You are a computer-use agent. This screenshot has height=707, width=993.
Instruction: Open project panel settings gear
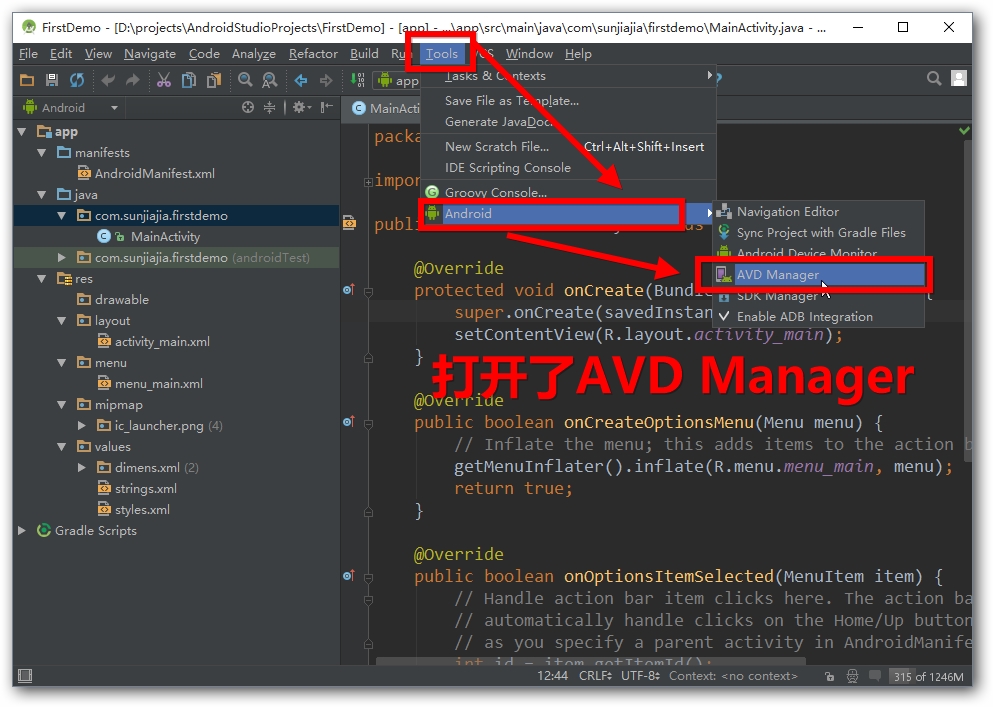(x=301, y=108)
